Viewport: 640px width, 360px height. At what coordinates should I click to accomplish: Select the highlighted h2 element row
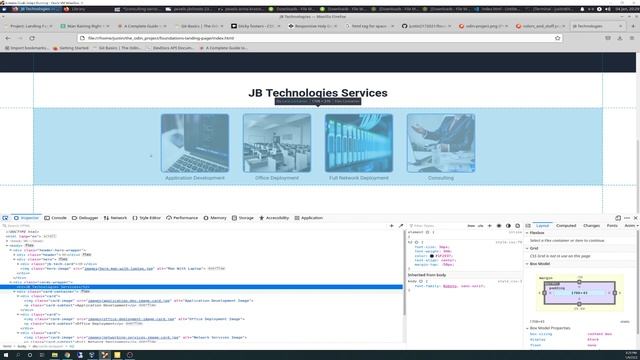click(201, 287)
